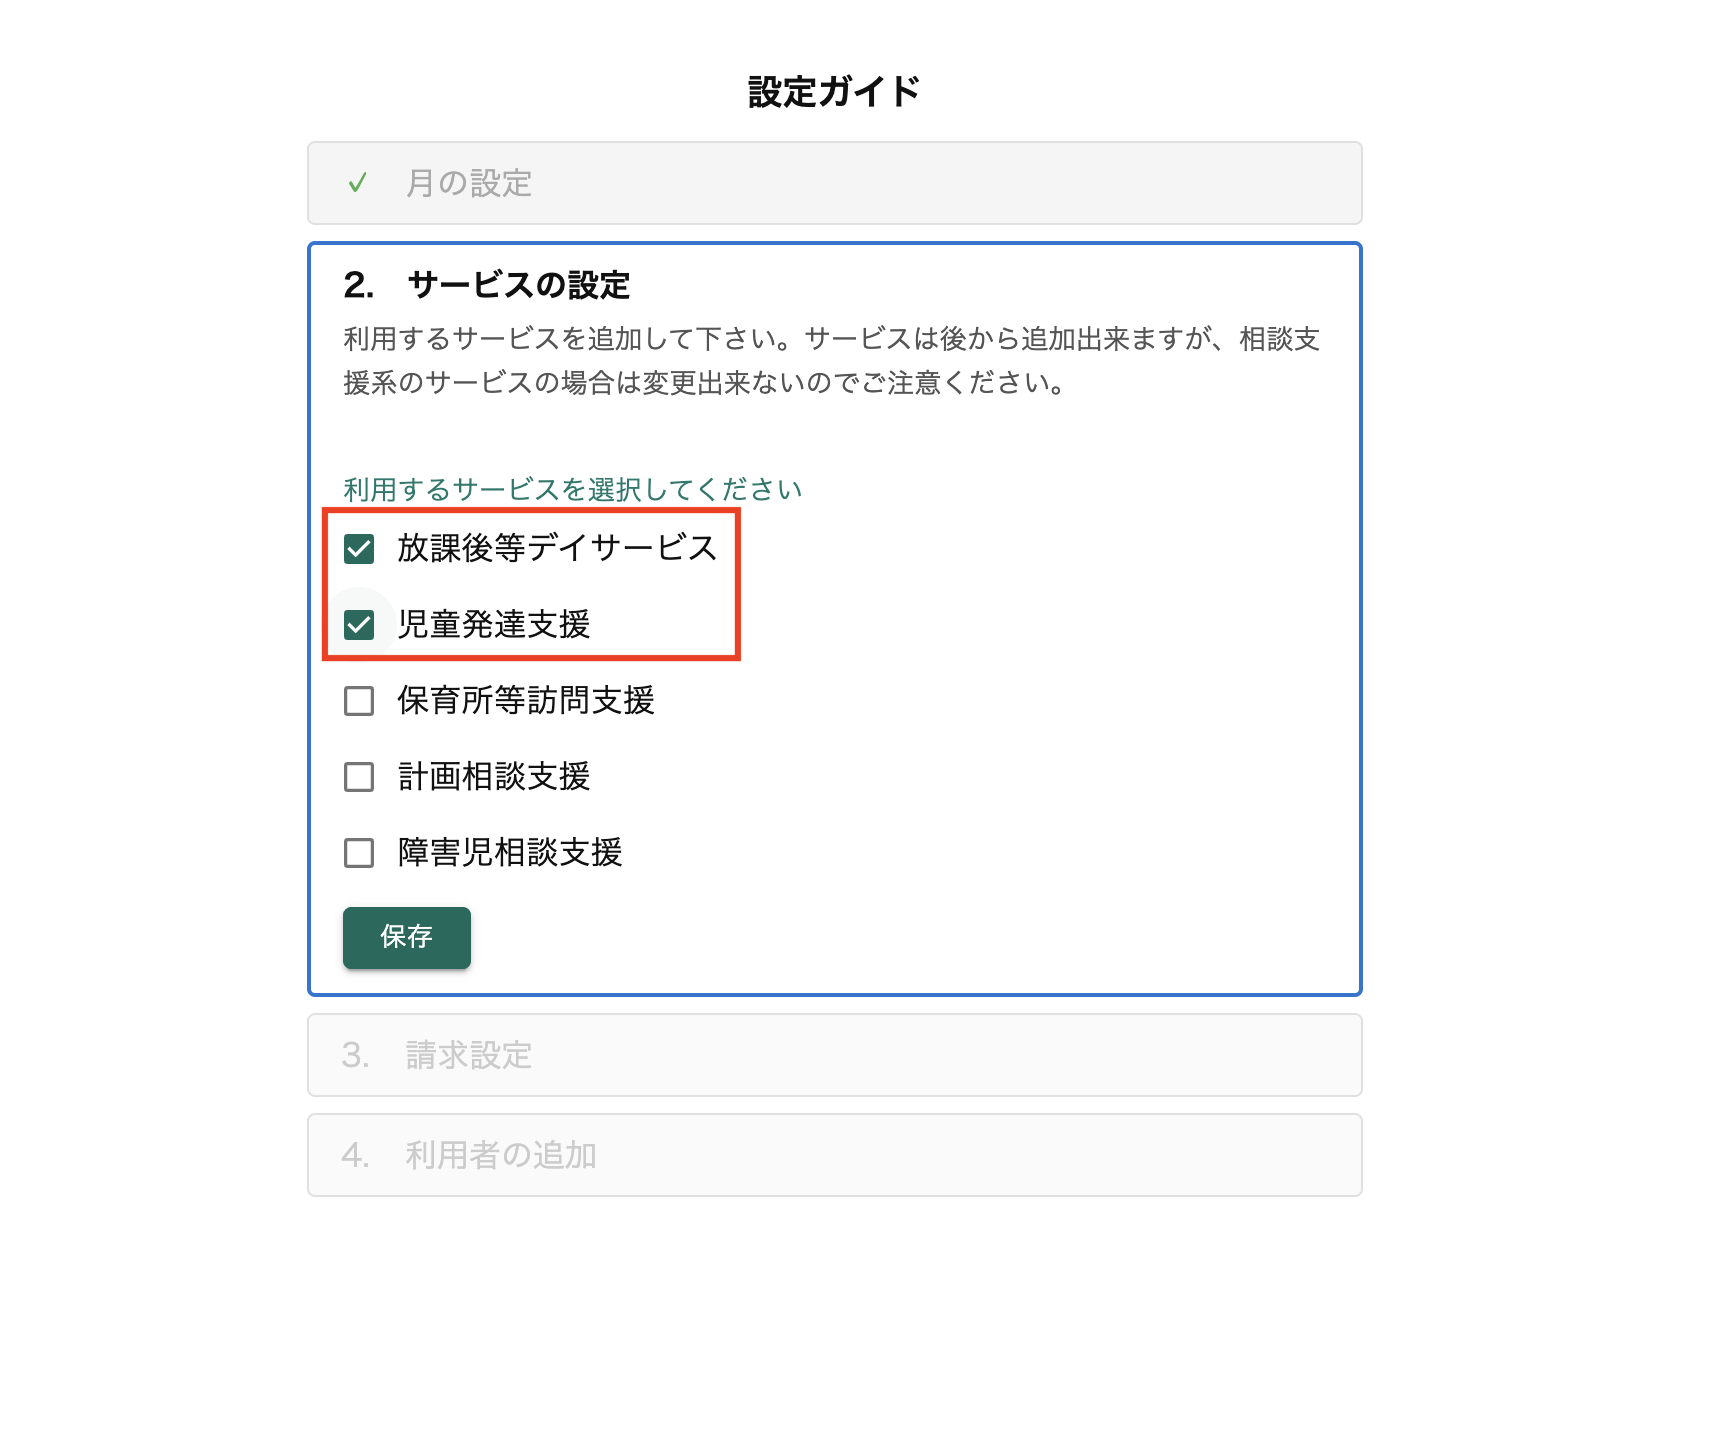The width and height of the screenshot is (1726, 1452).
Task: Uncheck the 児童発達支援 checkbox
Action: point(359,625)
